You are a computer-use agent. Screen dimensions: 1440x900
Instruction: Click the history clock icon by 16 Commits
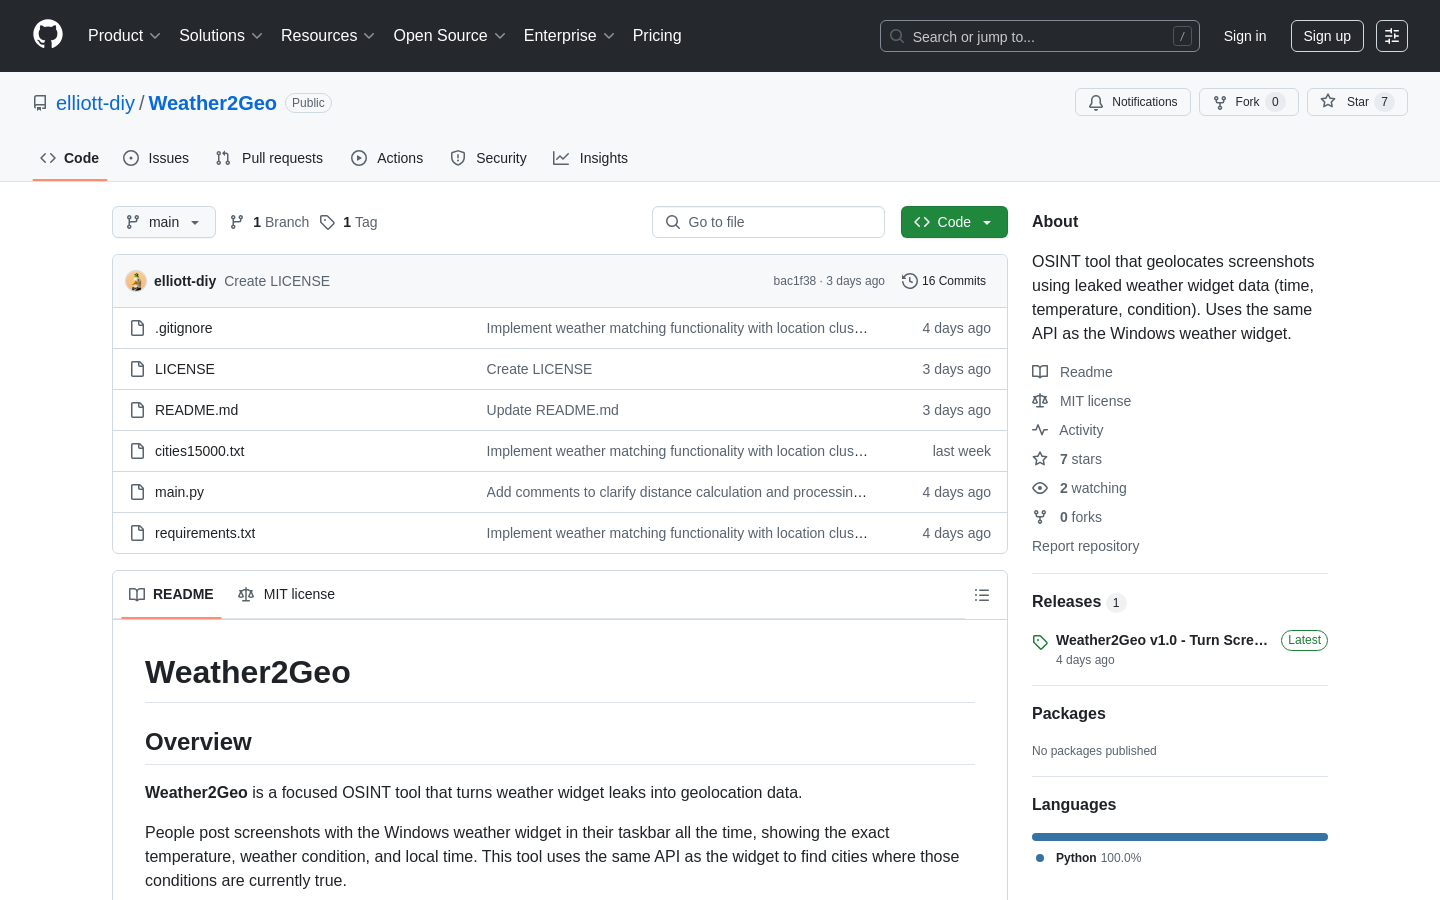(910, 281)
